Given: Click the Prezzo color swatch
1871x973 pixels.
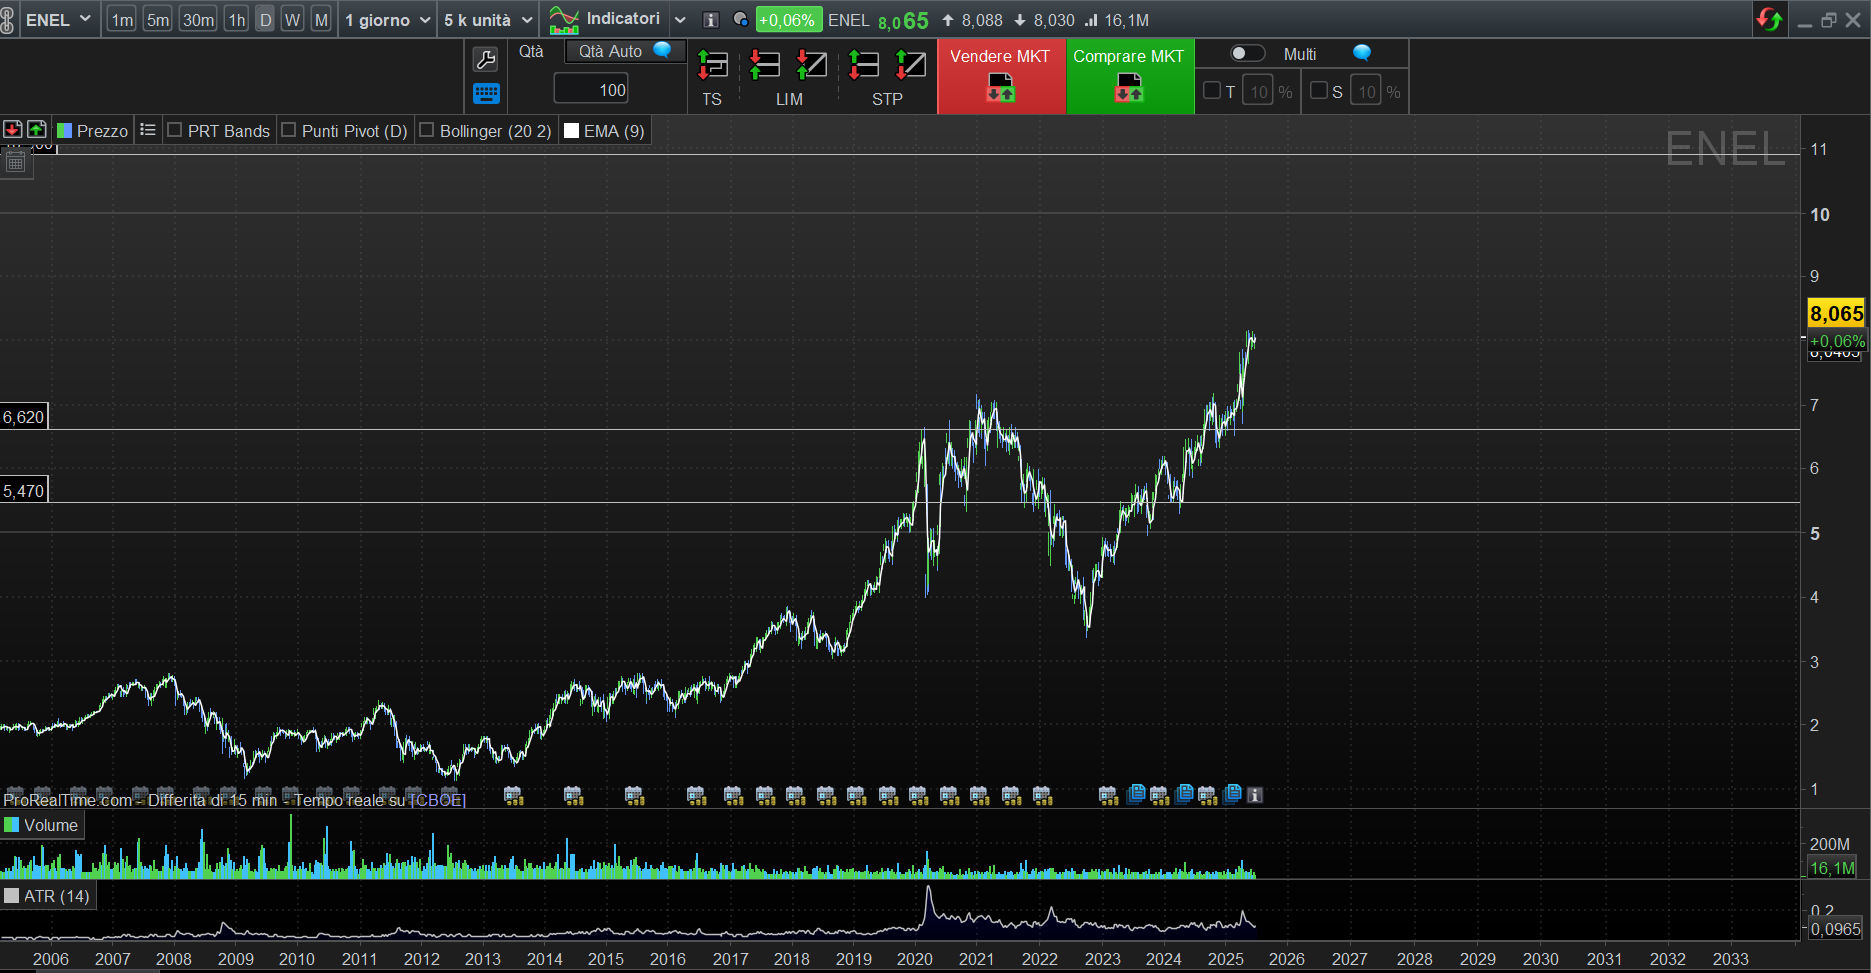Looking at the screenshot, I should pos(65,131).
